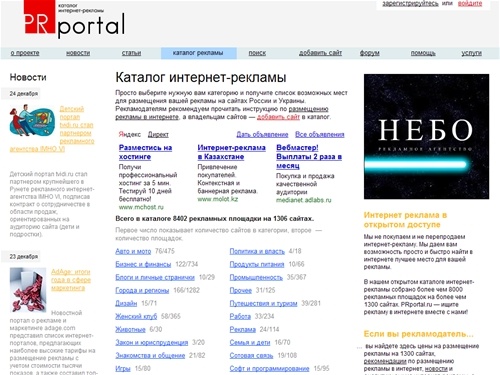Open 'Политика и власть' category

click(257, 252)
